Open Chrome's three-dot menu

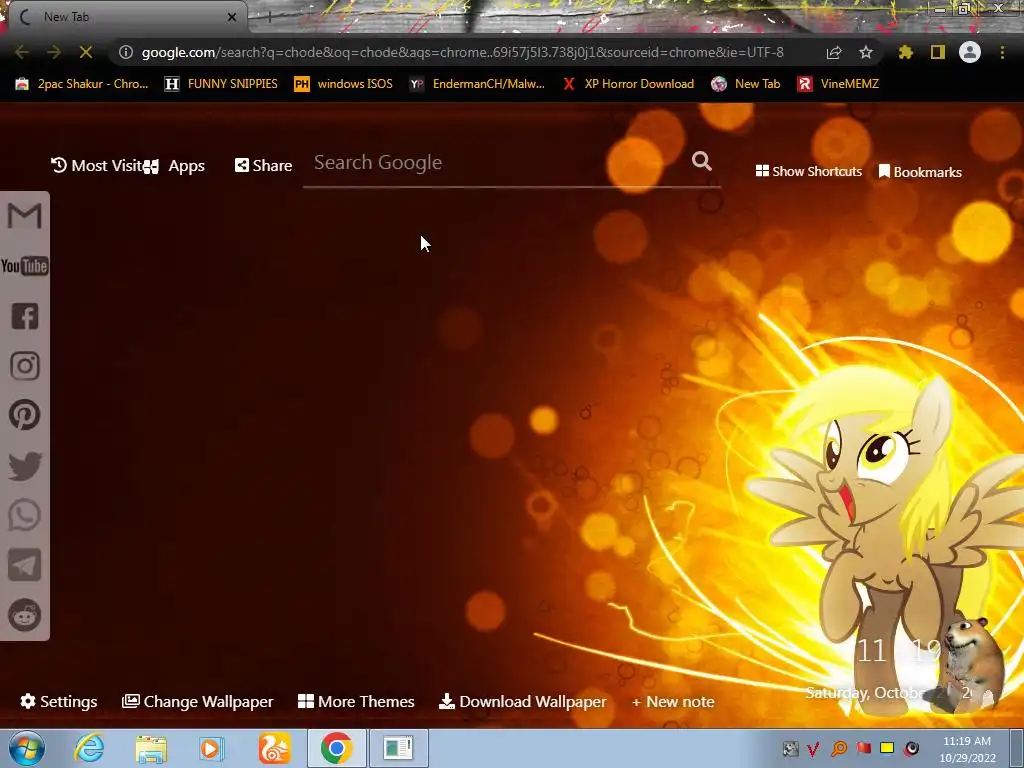1002,52
